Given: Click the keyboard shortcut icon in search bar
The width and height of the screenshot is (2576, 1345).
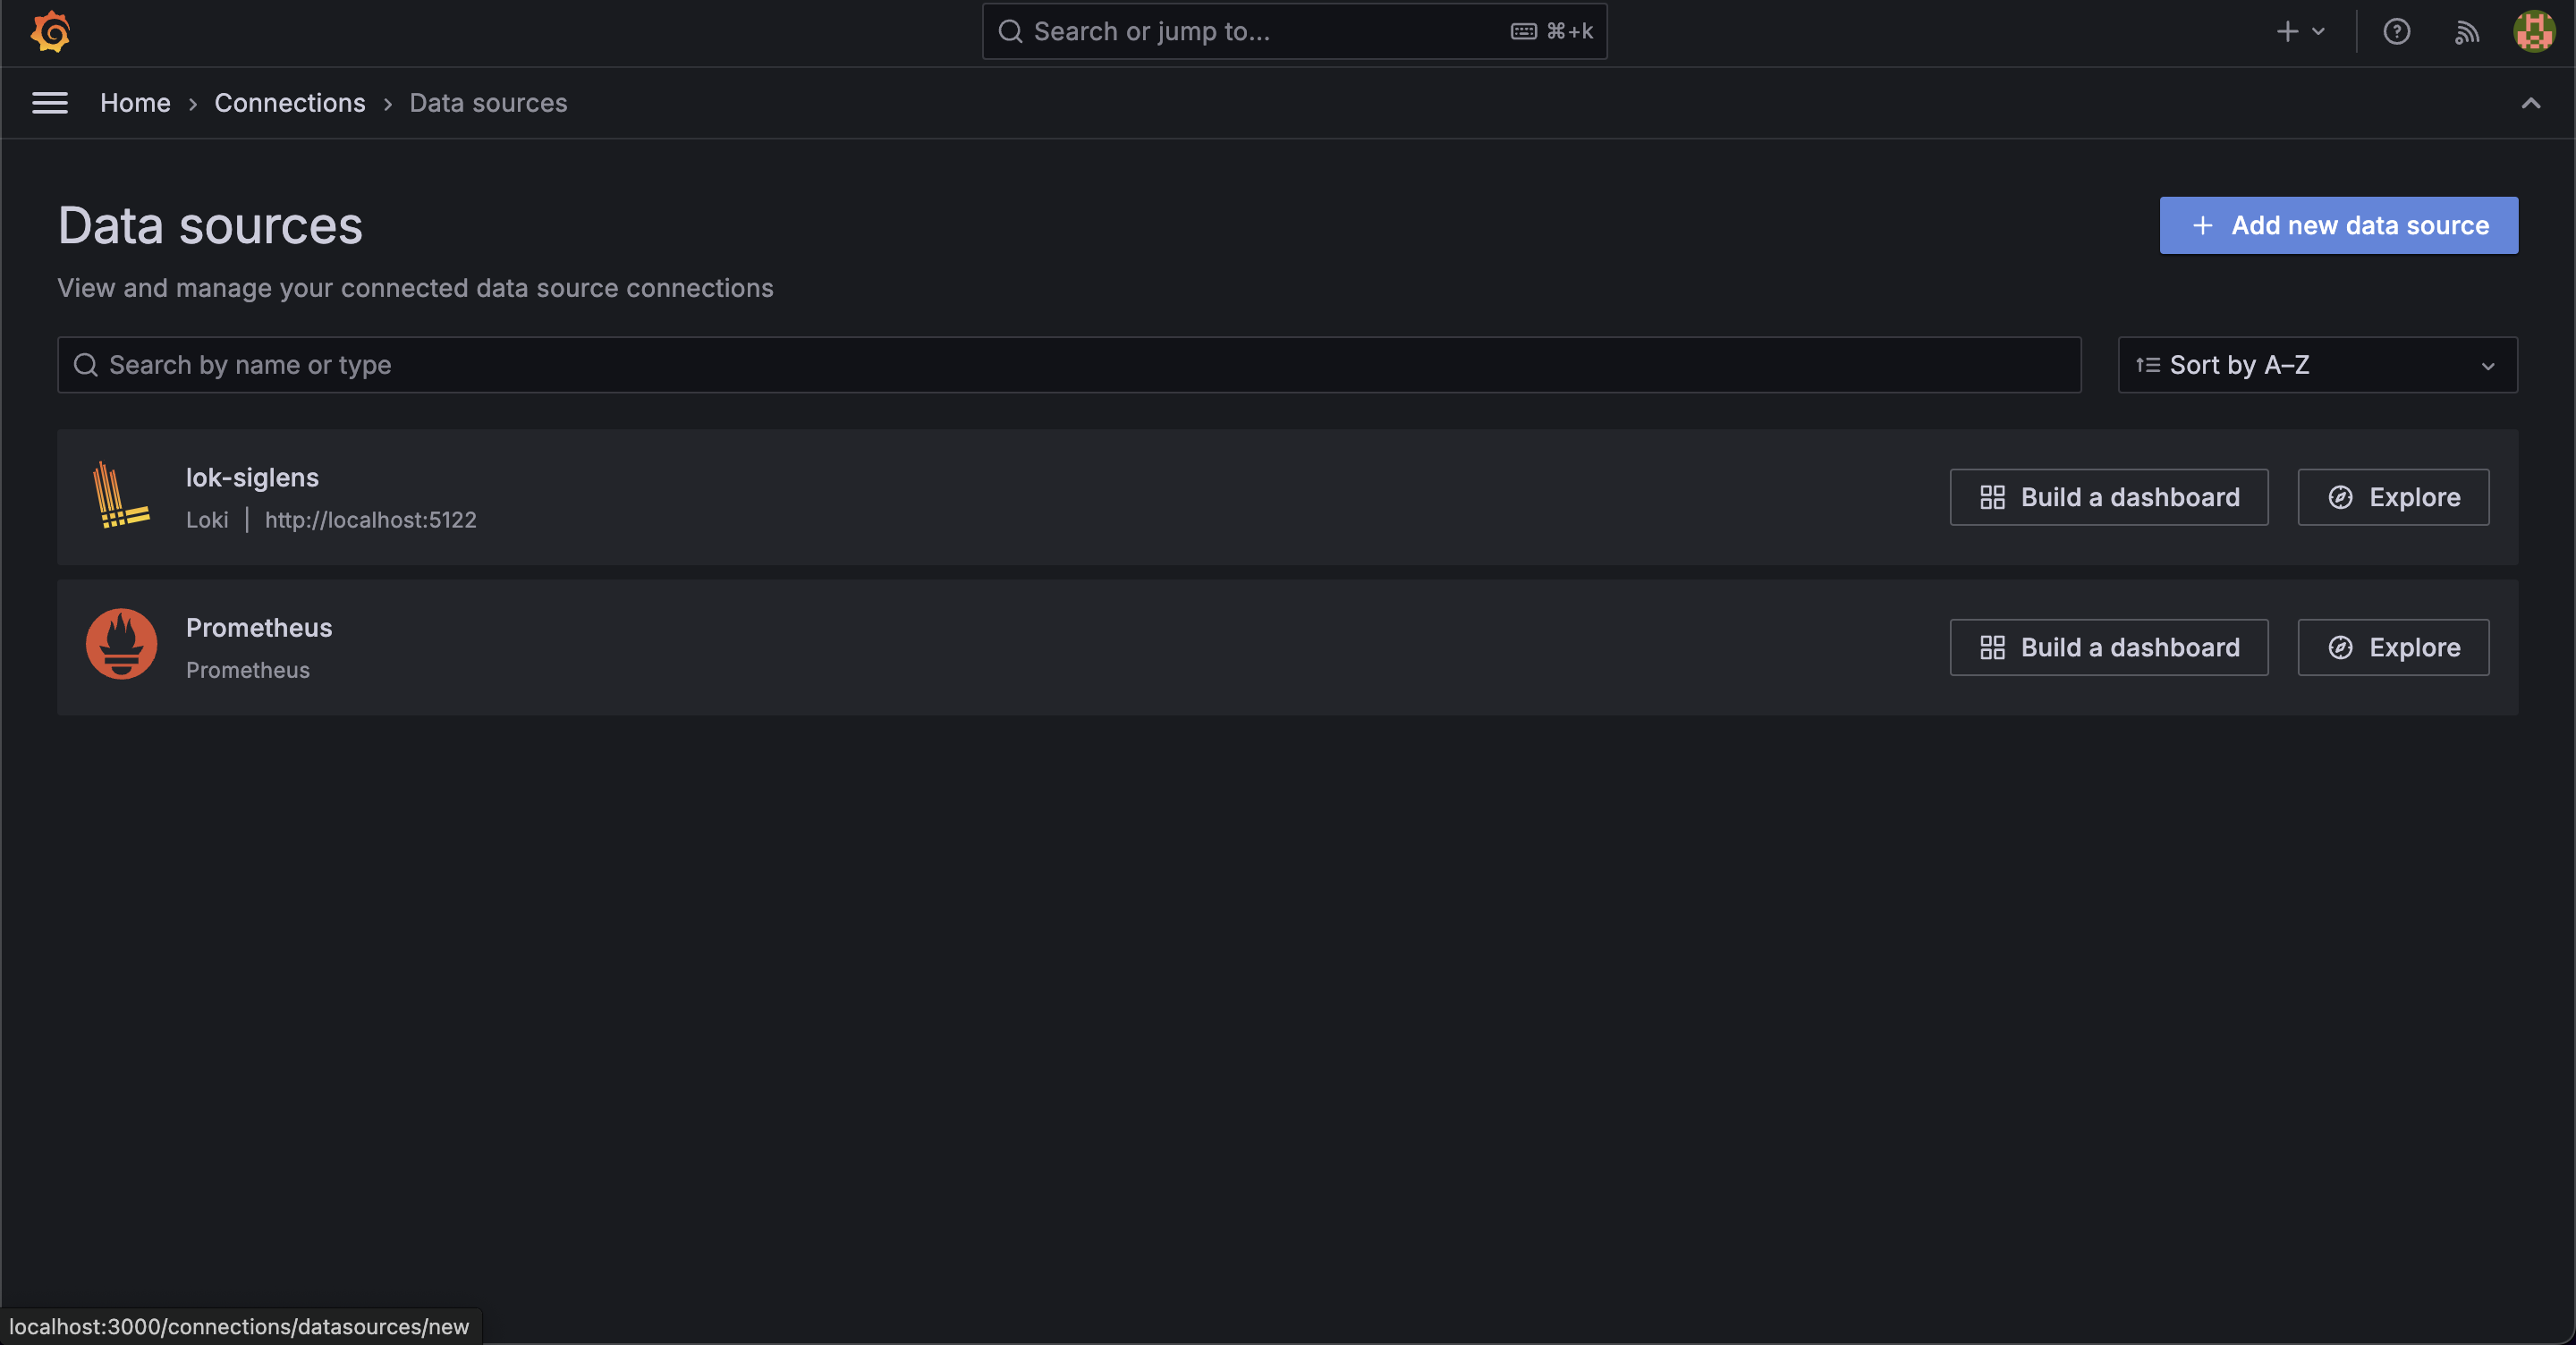Looking at the screenshot, I should coord(1523,32).
